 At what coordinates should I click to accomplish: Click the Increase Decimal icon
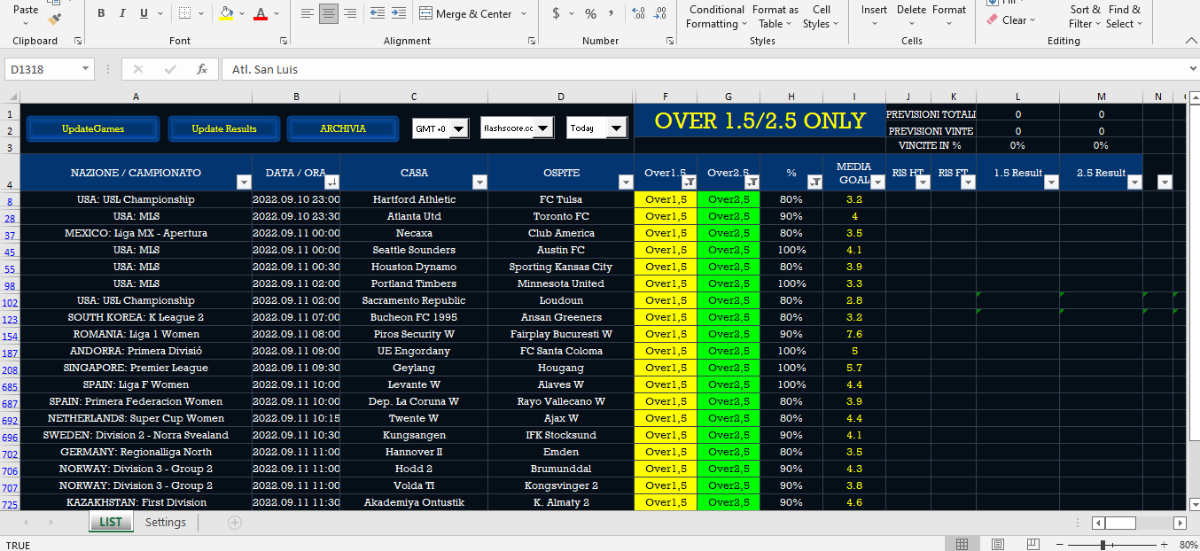click(638, 14)
